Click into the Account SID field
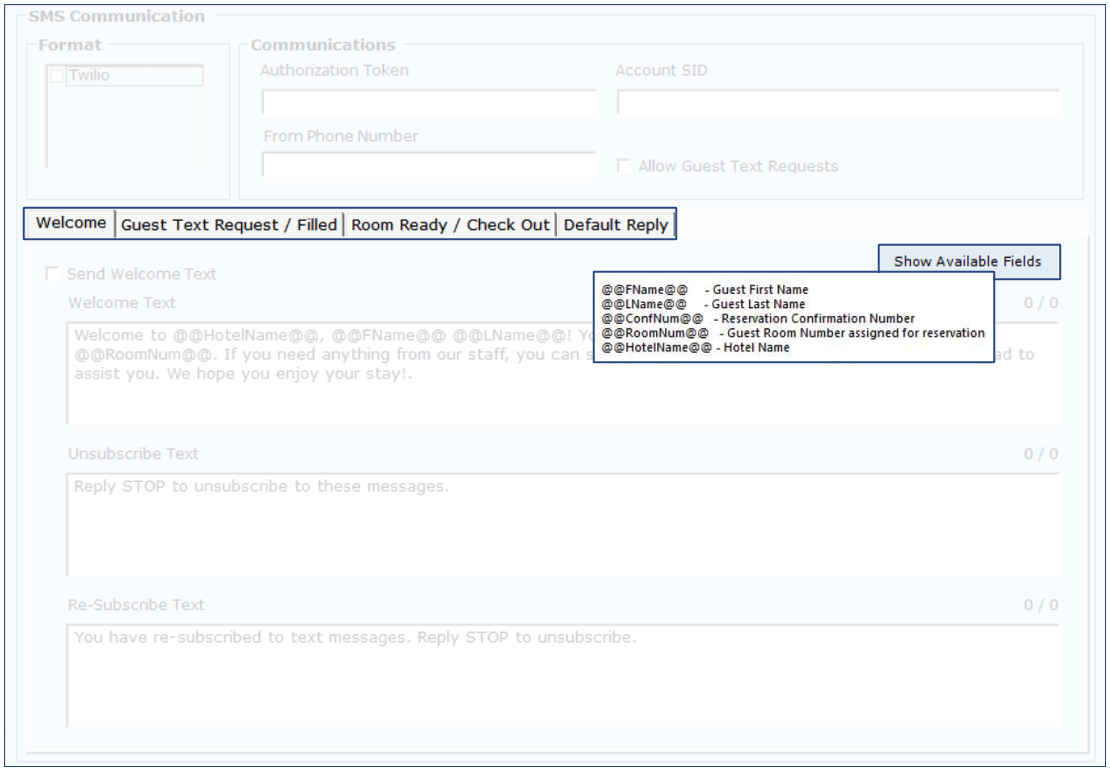 tap(837, 103)
